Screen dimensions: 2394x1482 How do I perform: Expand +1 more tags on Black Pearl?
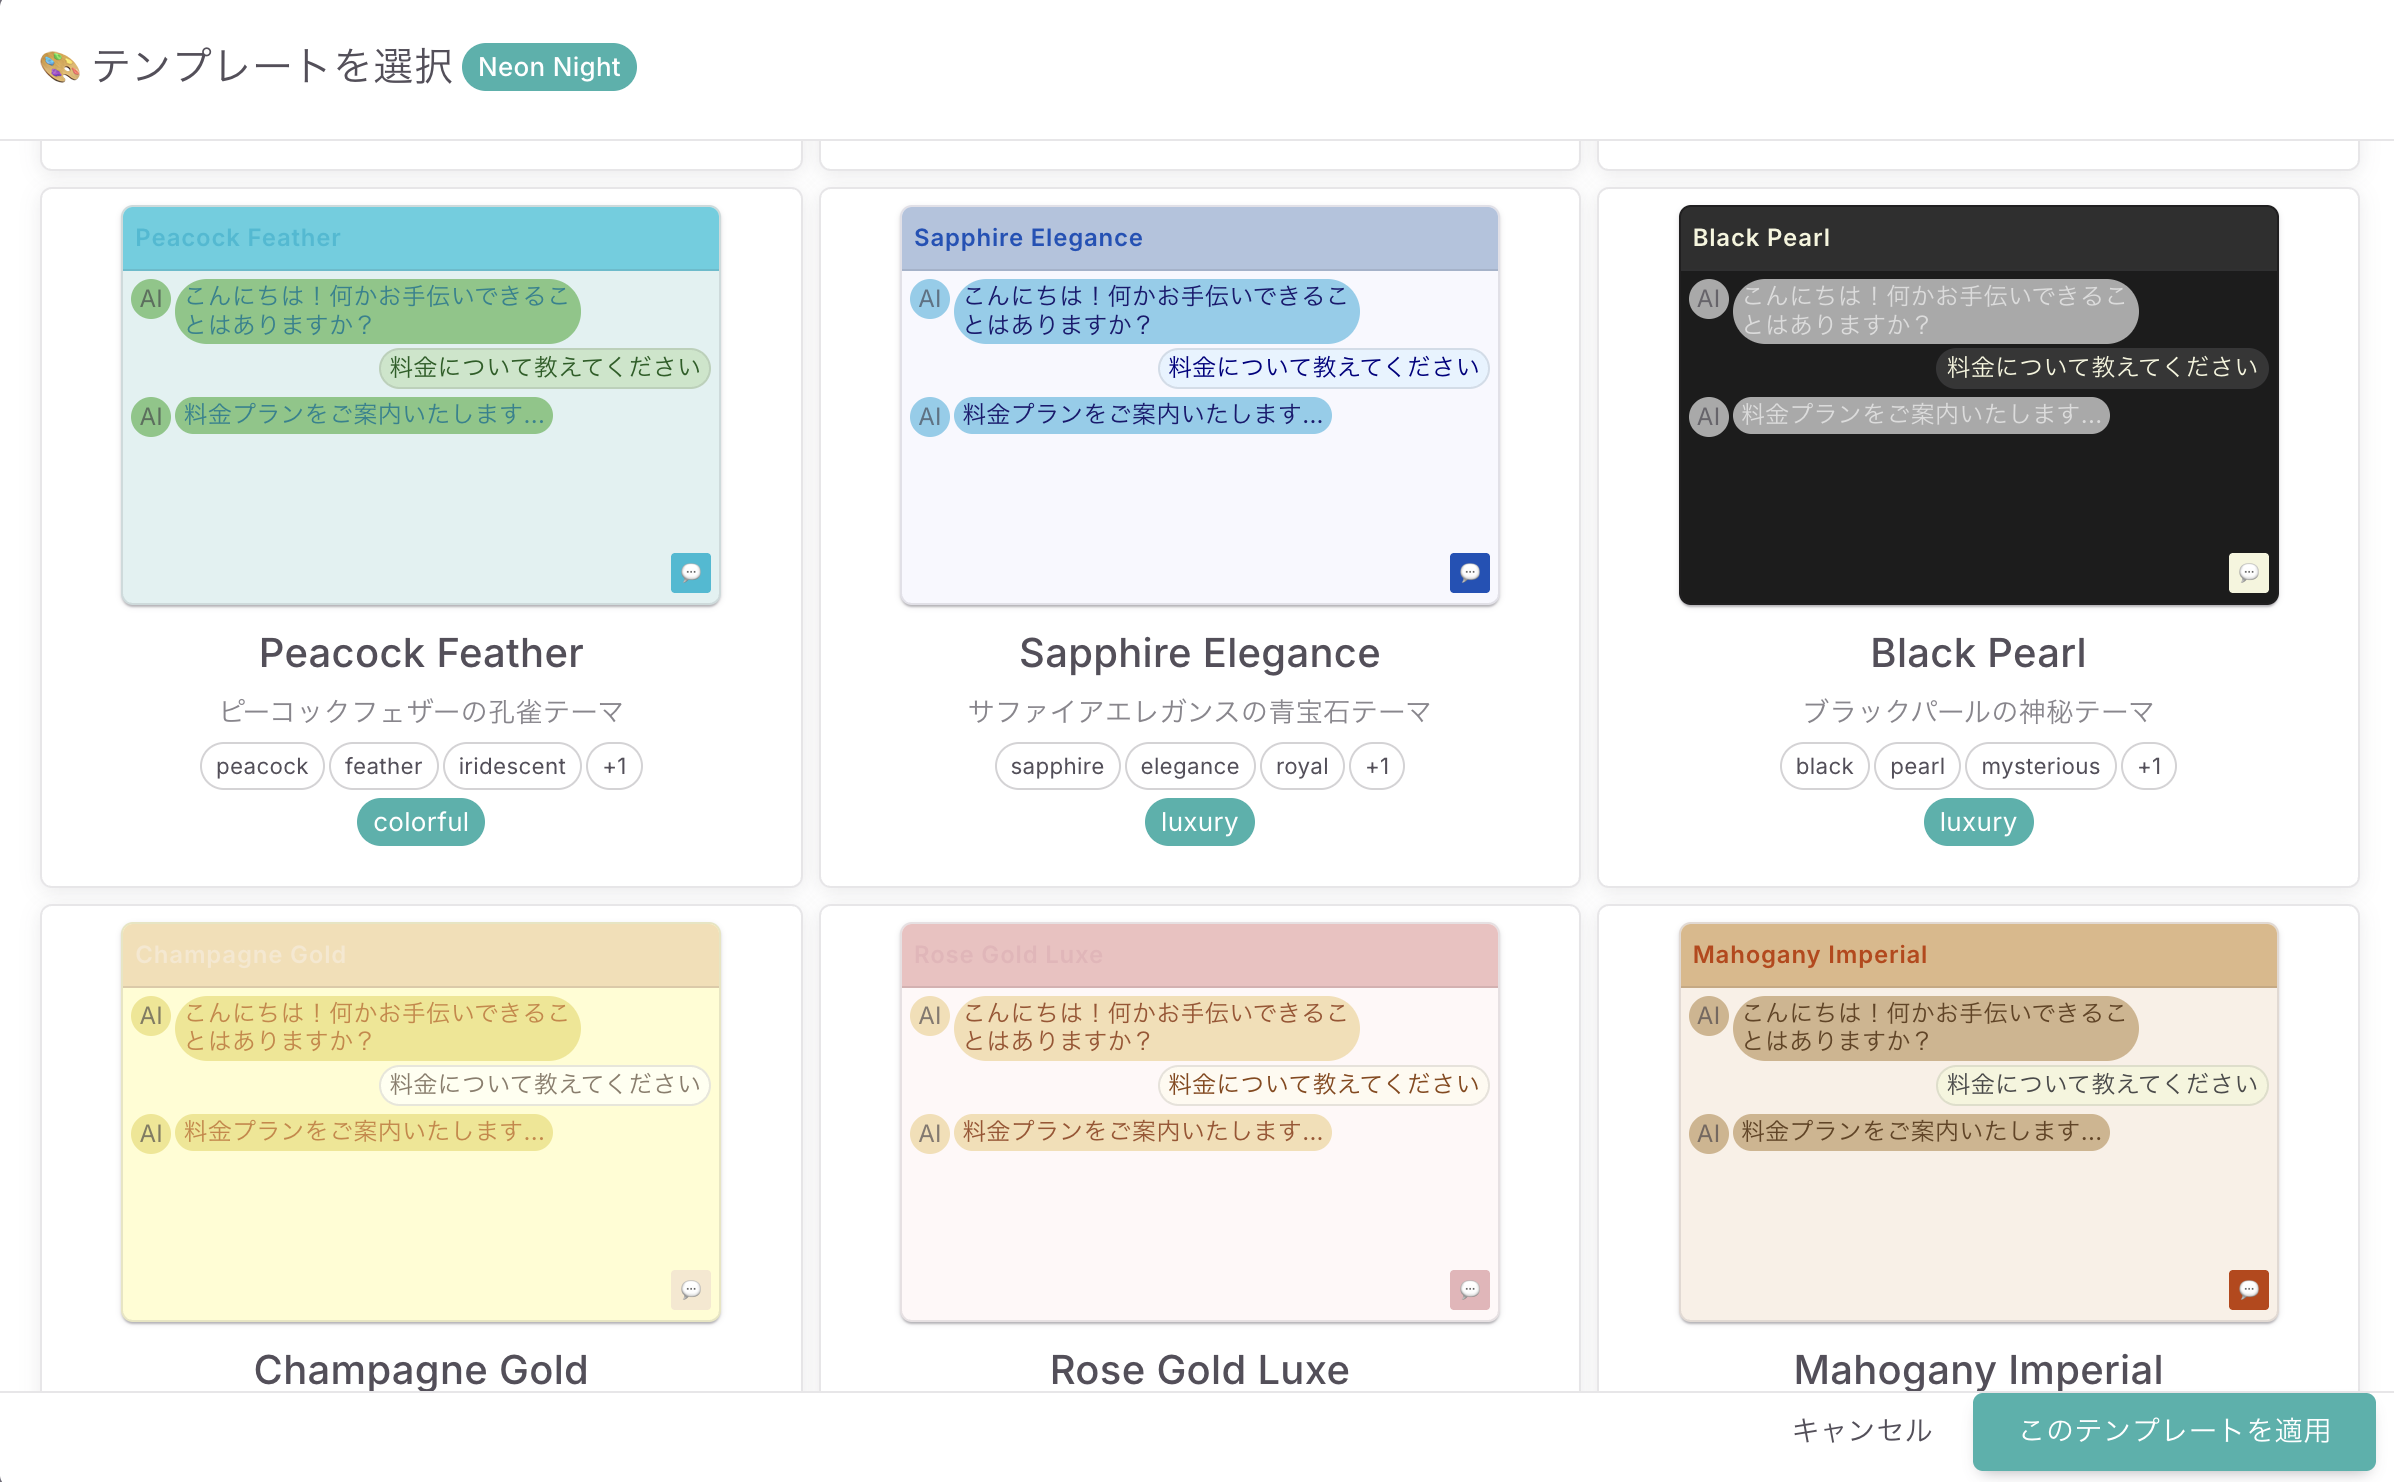click(2150, 766)
